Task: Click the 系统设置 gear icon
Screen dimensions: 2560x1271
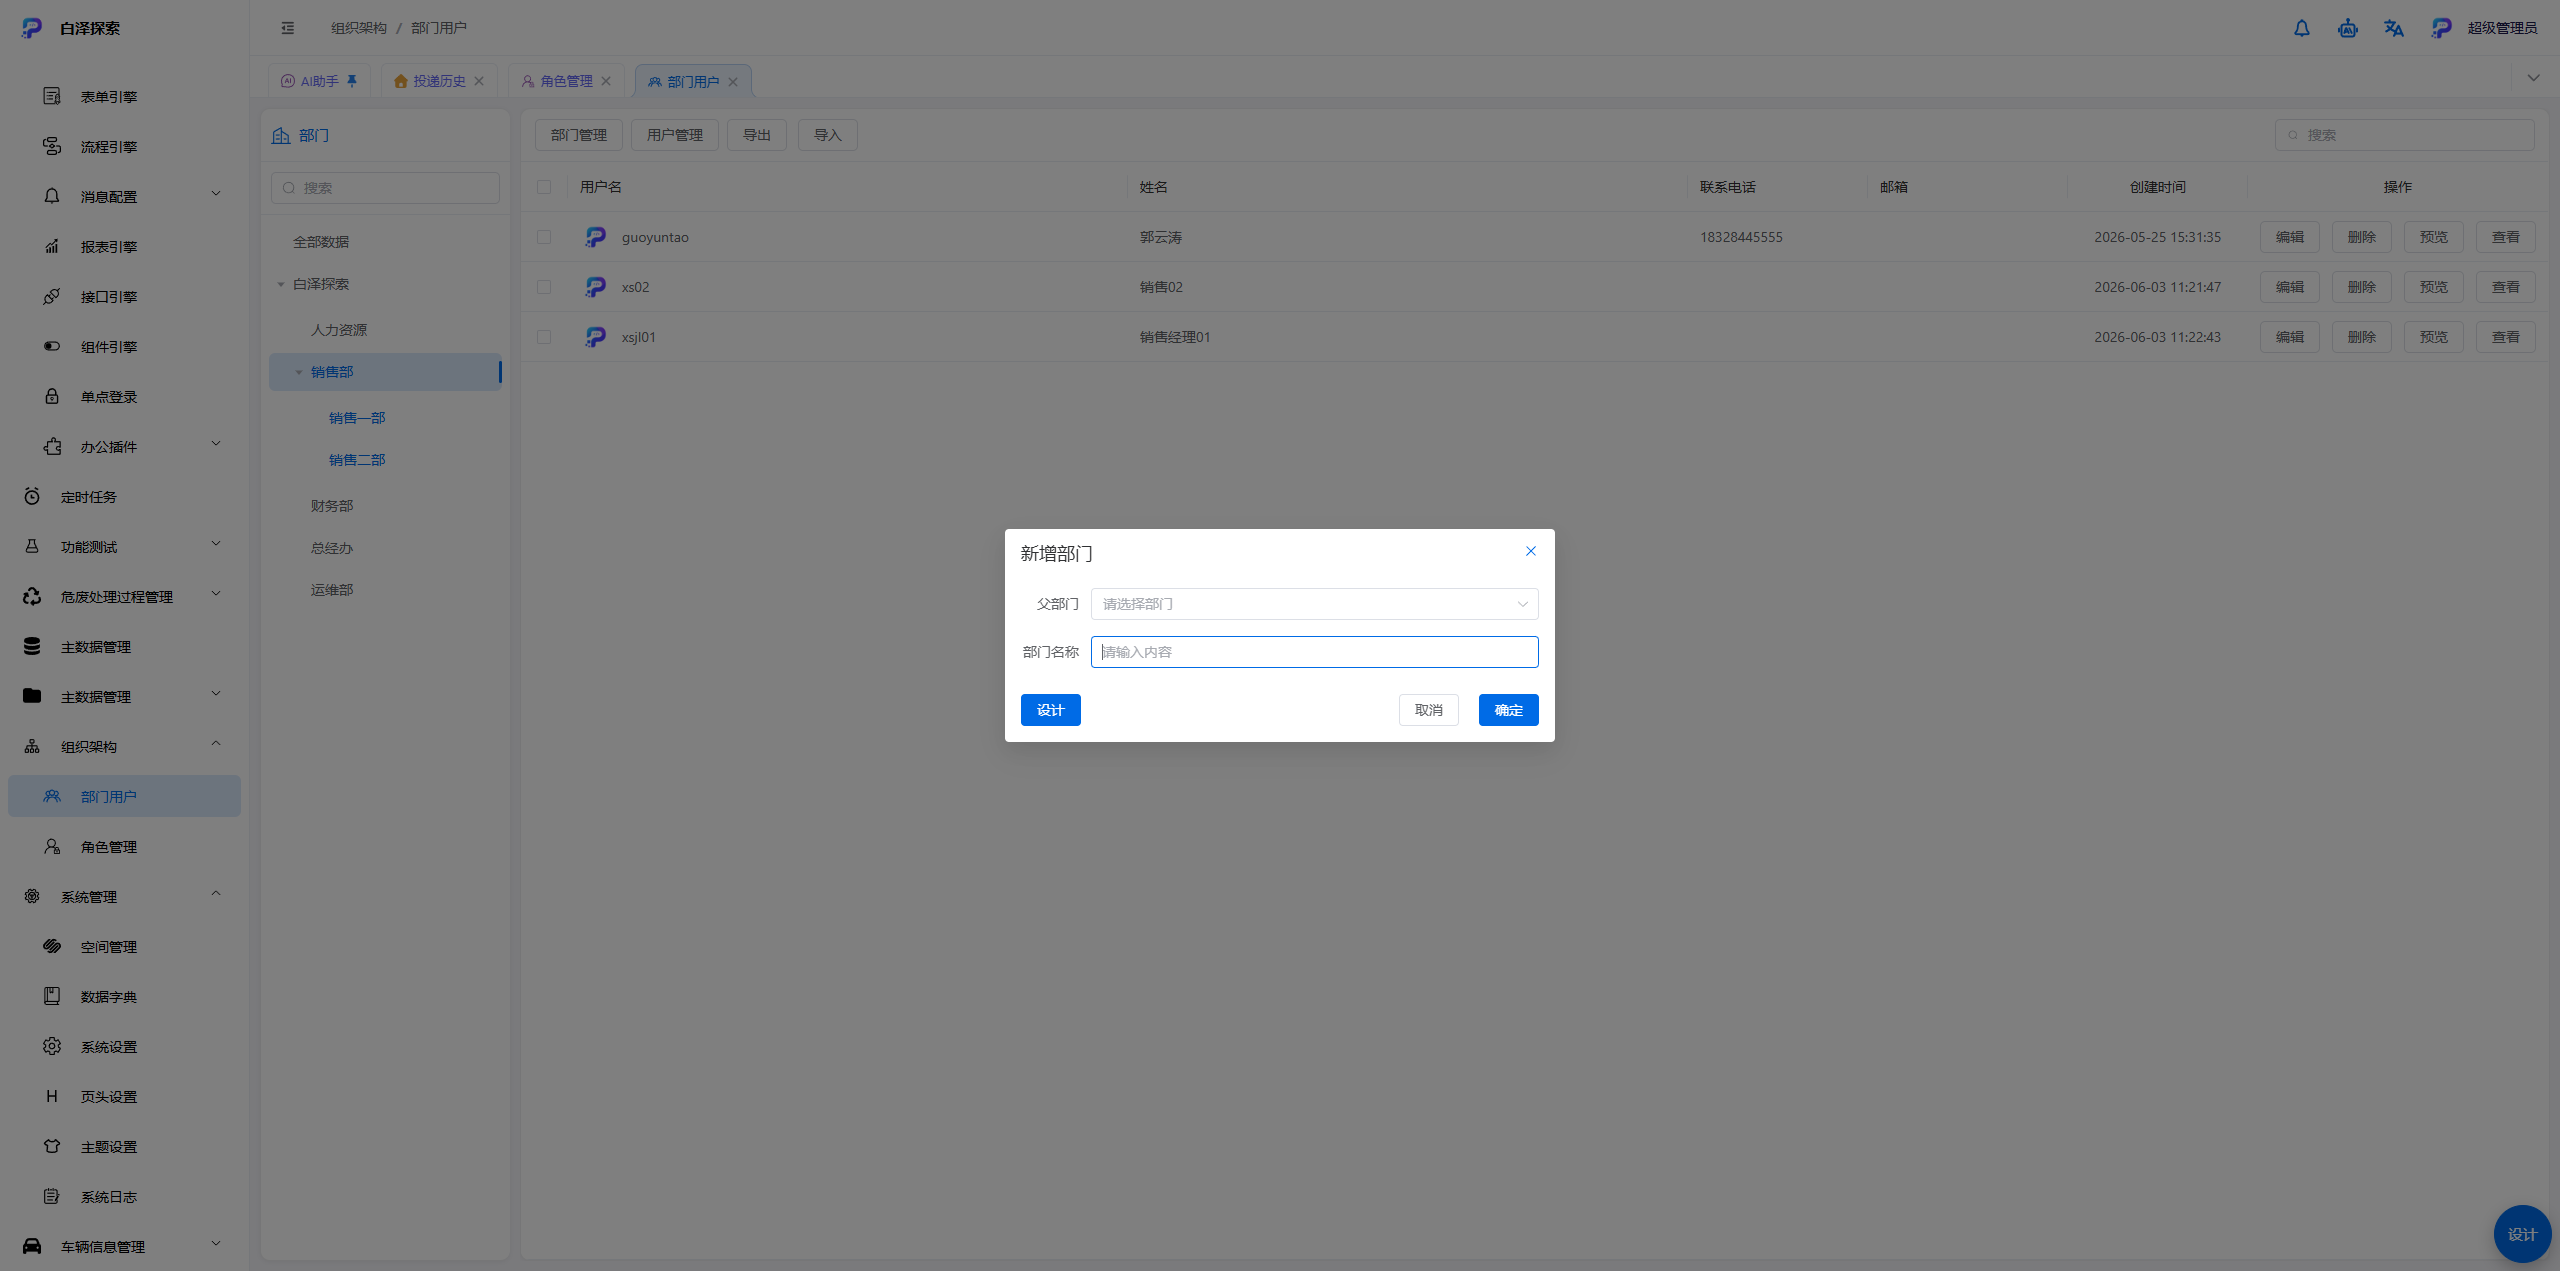Action: pos(52,1046)
